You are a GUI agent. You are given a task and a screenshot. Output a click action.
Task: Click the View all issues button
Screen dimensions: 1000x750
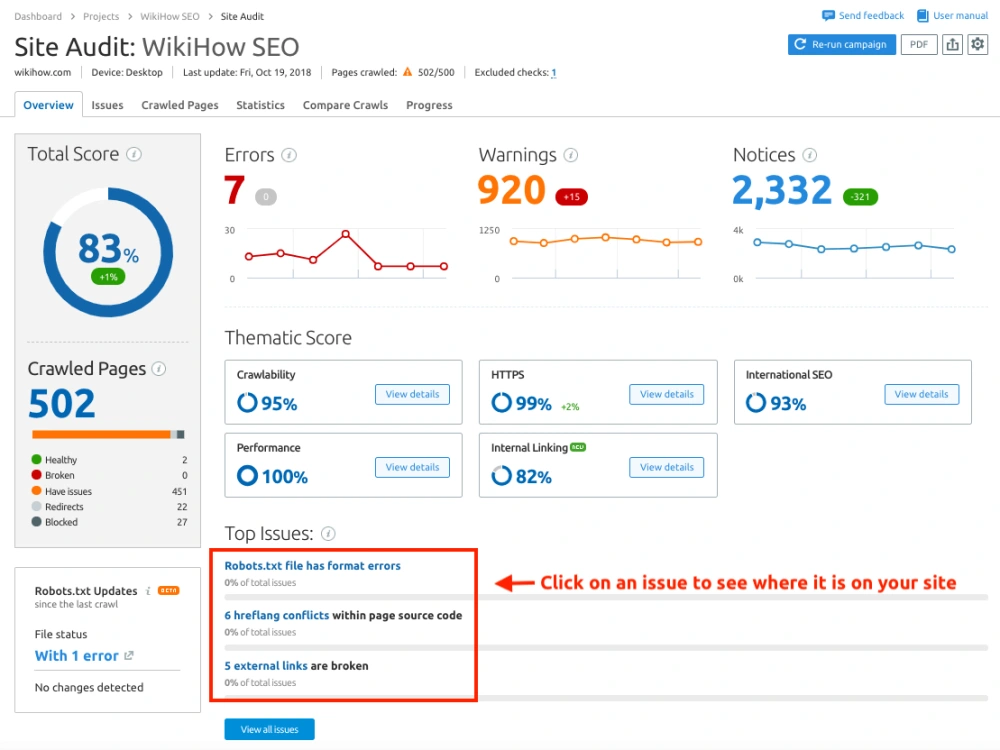point(269,729)
